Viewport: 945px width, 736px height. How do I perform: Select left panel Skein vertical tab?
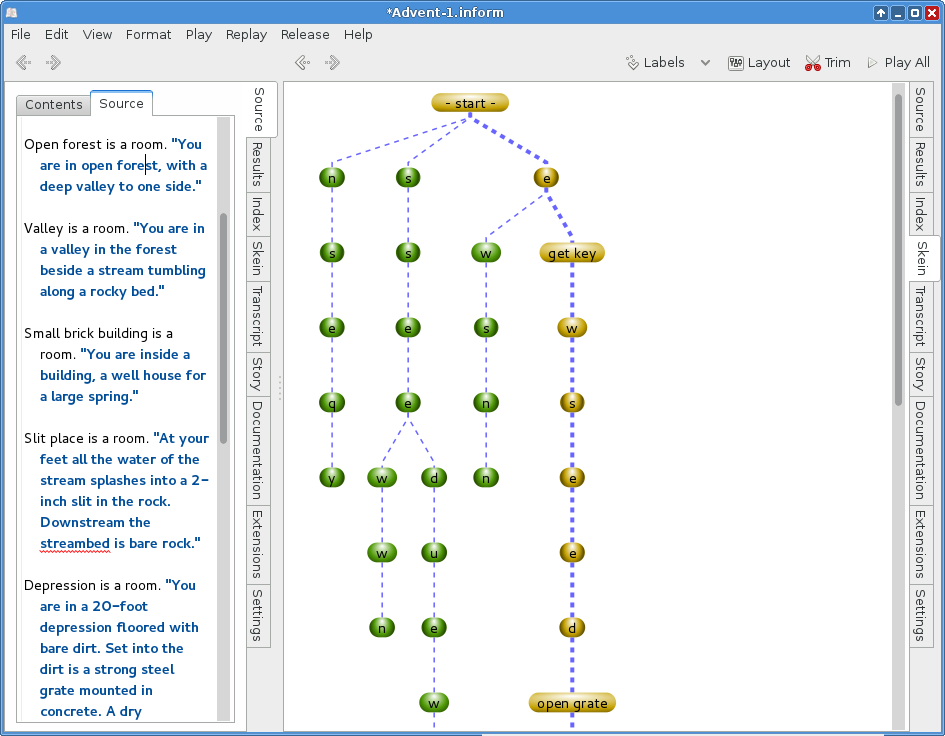[258, 259]
